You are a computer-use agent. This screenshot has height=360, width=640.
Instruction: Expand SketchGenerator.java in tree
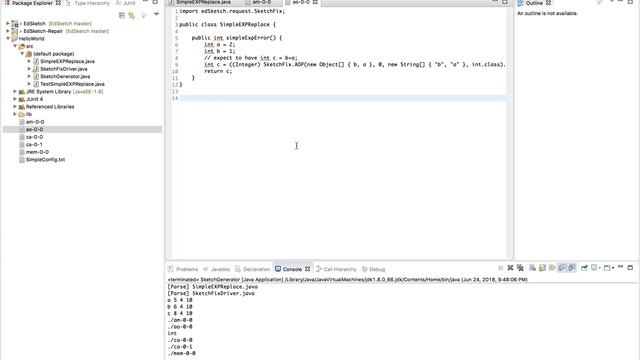pyautogui.click(x=29, y=76)
